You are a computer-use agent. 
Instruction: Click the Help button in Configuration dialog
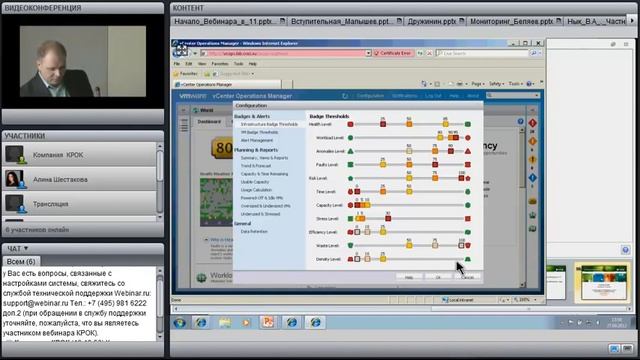point(409,277)
